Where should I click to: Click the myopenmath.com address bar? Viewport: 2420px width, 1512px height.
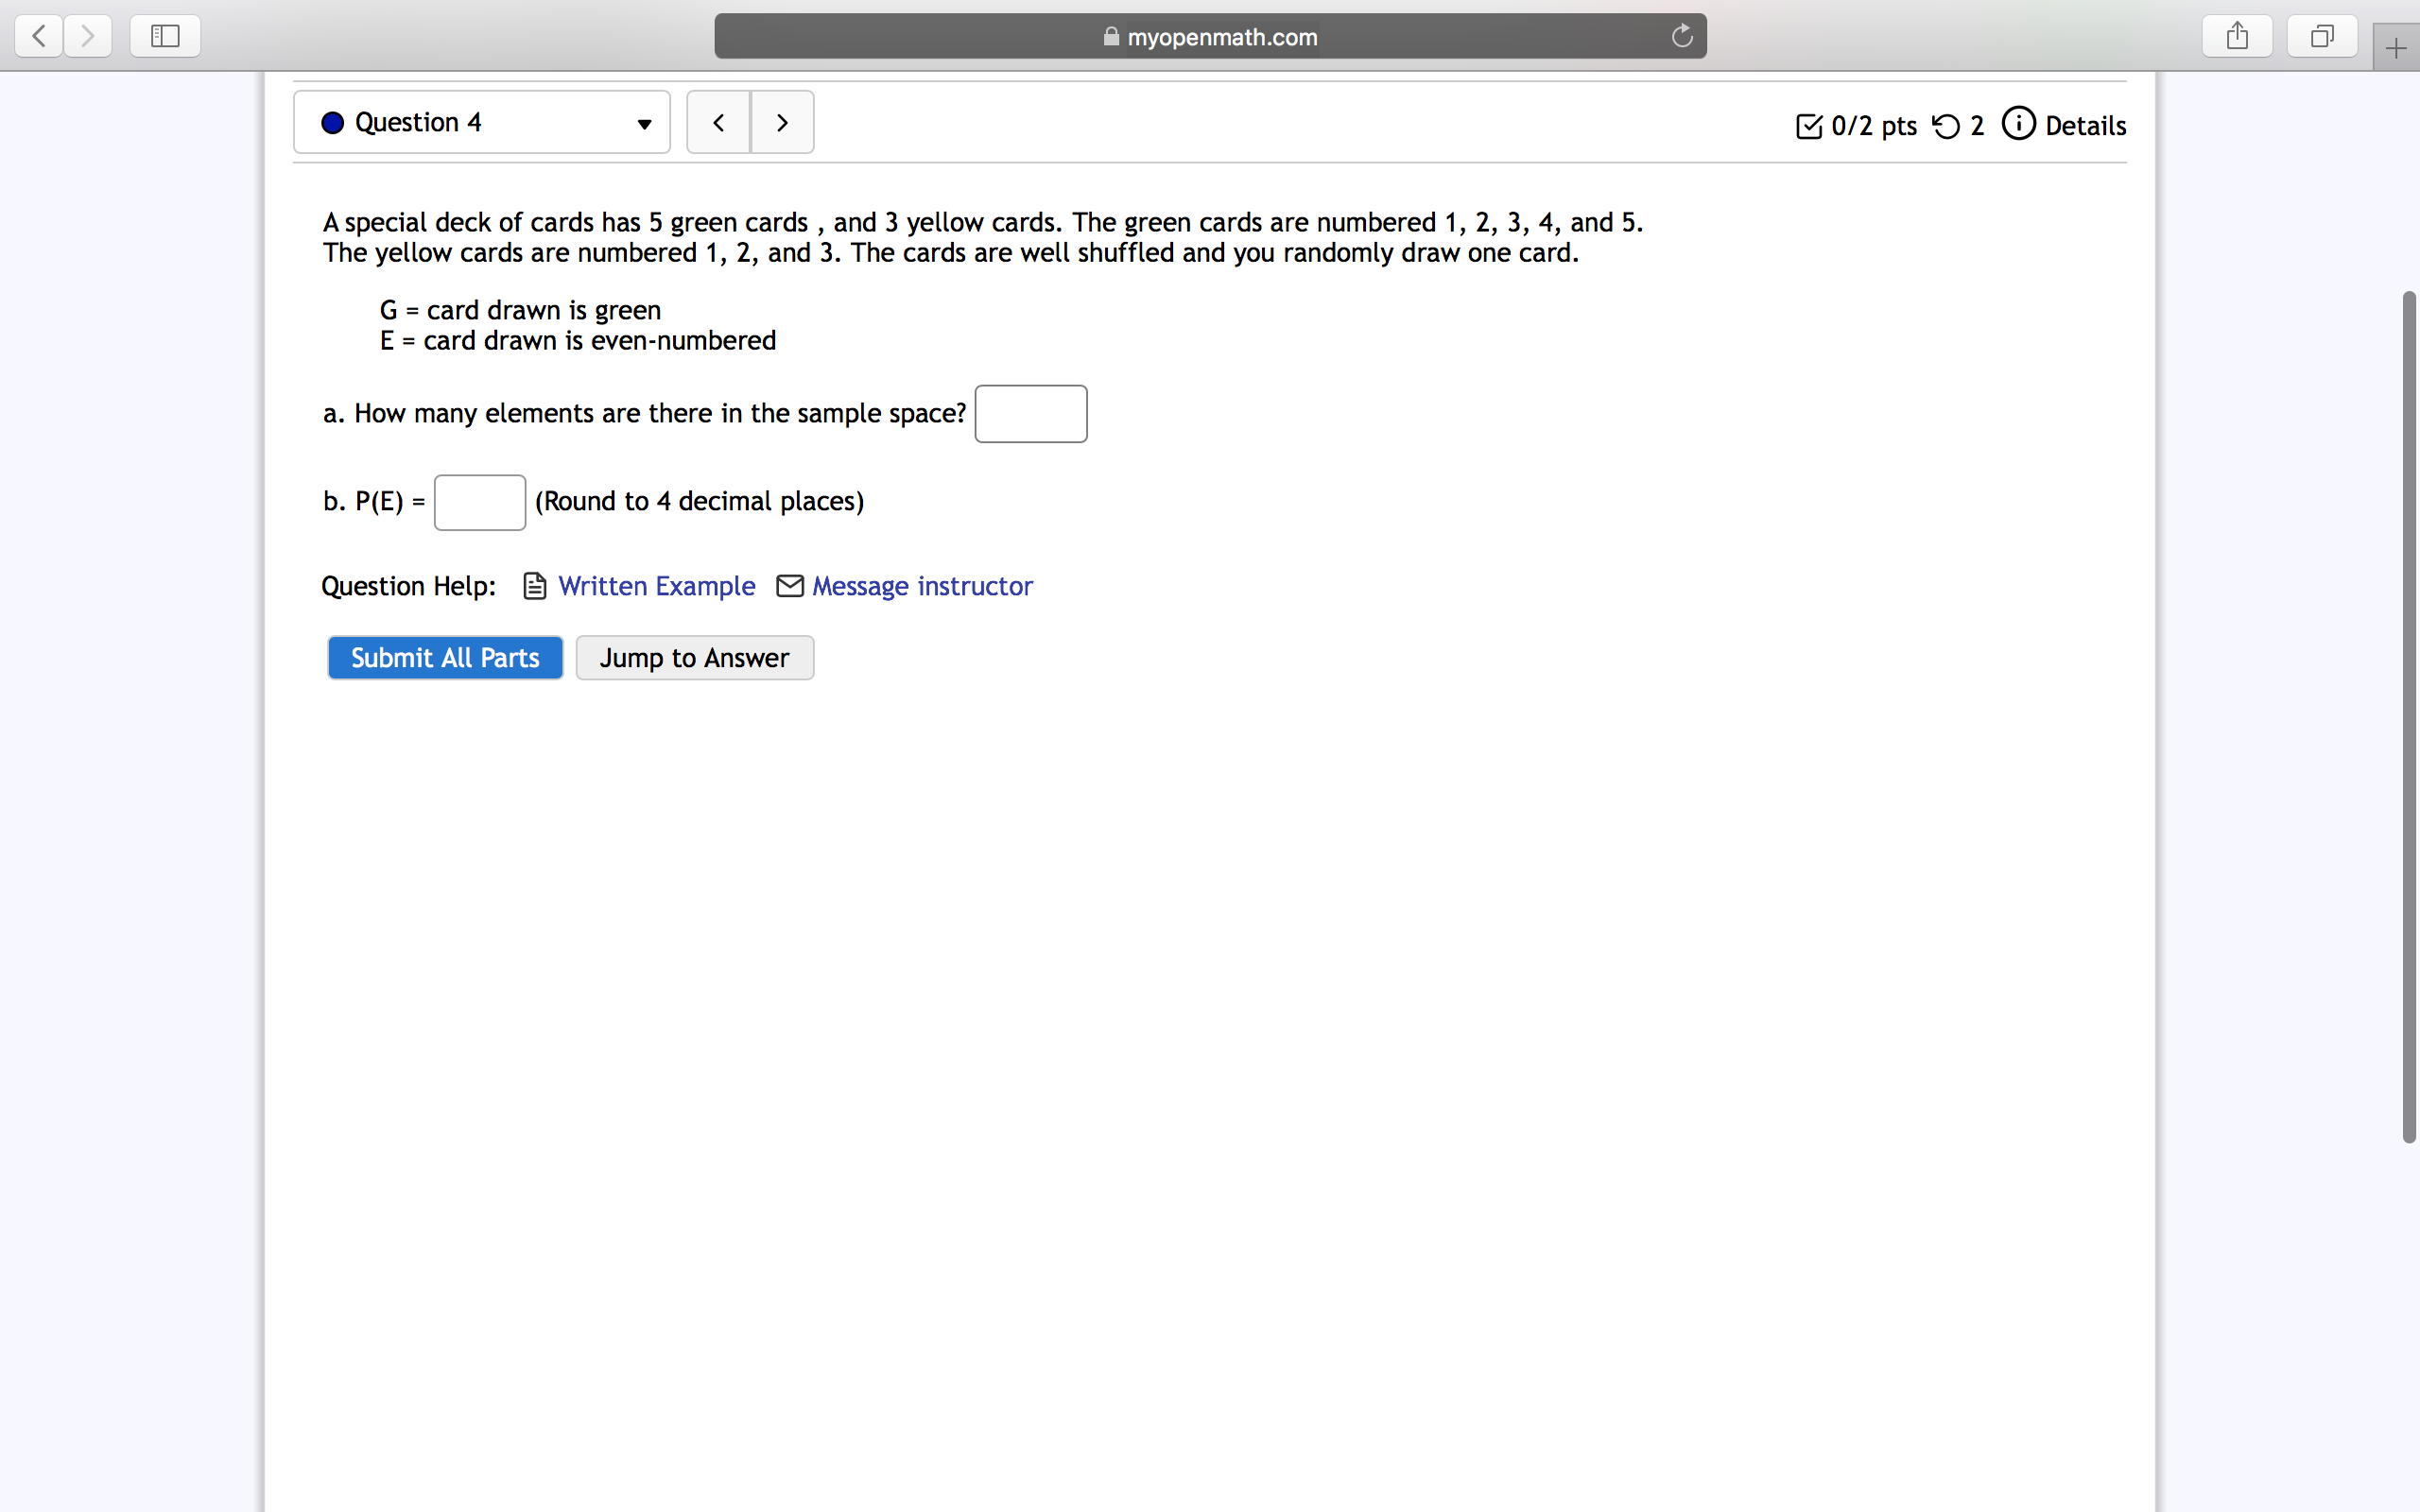click(x=1210, y=37)
